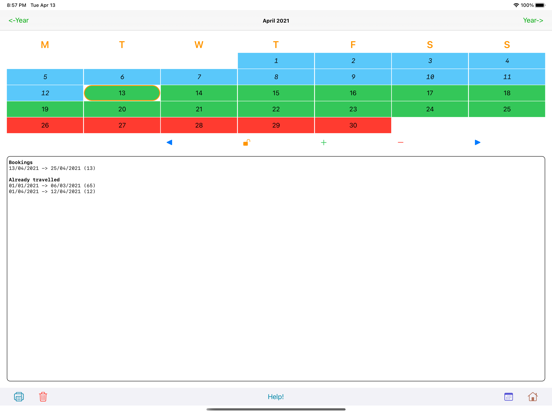Screen dimensions: 552x414
Task: Remove booking with red minus icon
Action: tap(401, 142)
